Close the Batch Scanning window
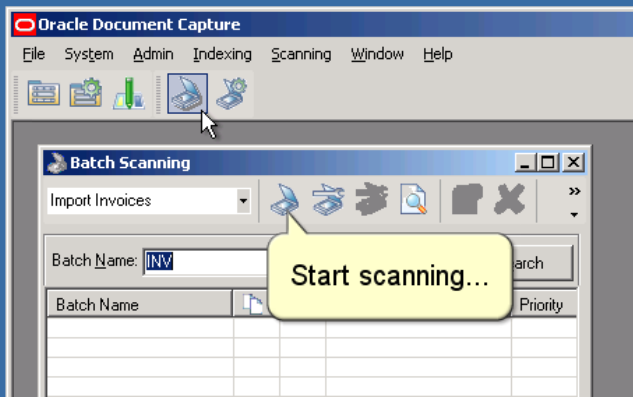Image resolution: width=633 pixels, height=397 pixels. (573, 163)
